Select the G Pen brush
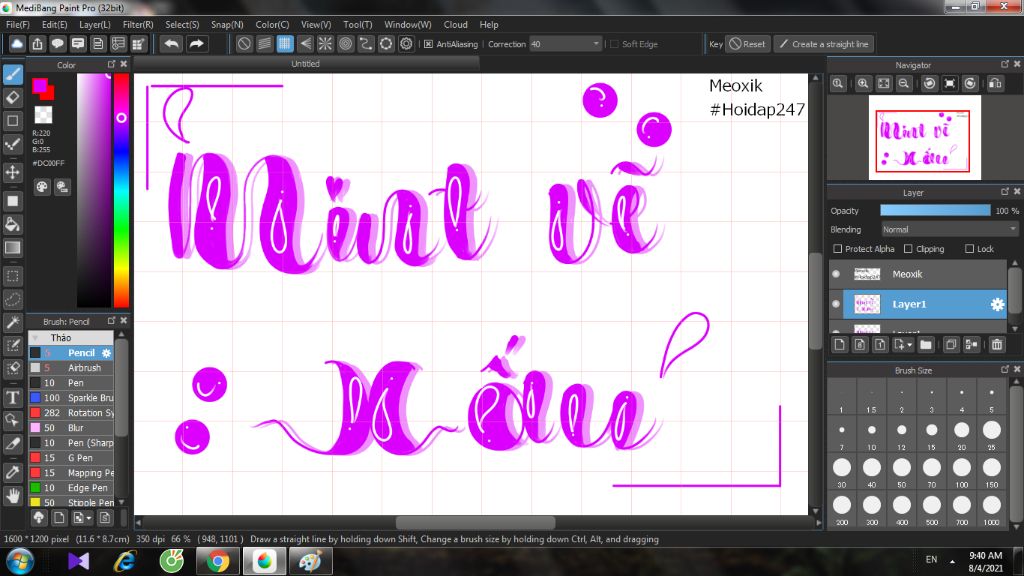This screenshot has height=576, width=1024. pyautogui.click(x=72, y=458)
